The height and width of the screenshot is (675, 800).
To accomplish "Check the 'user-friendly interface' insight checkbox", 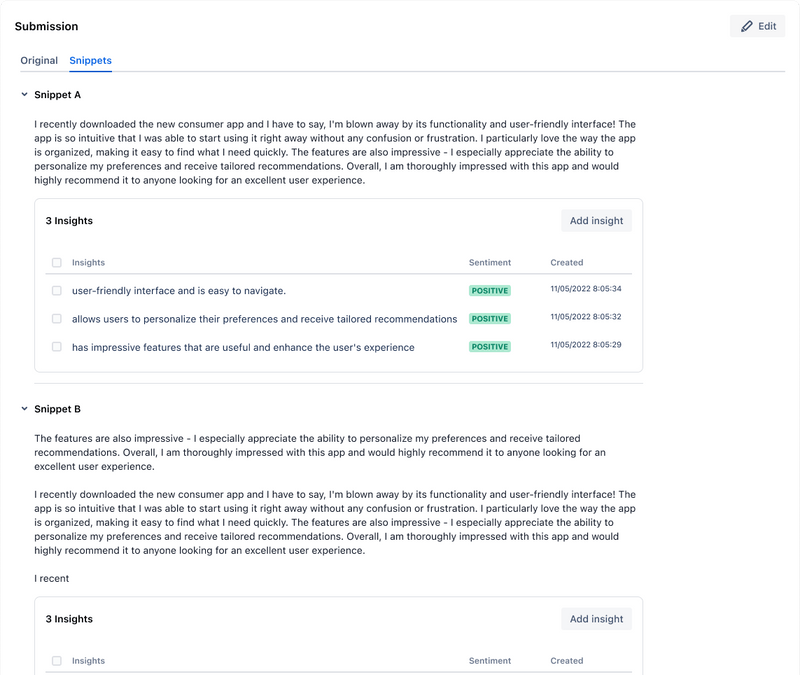I will tap(57, 291).
